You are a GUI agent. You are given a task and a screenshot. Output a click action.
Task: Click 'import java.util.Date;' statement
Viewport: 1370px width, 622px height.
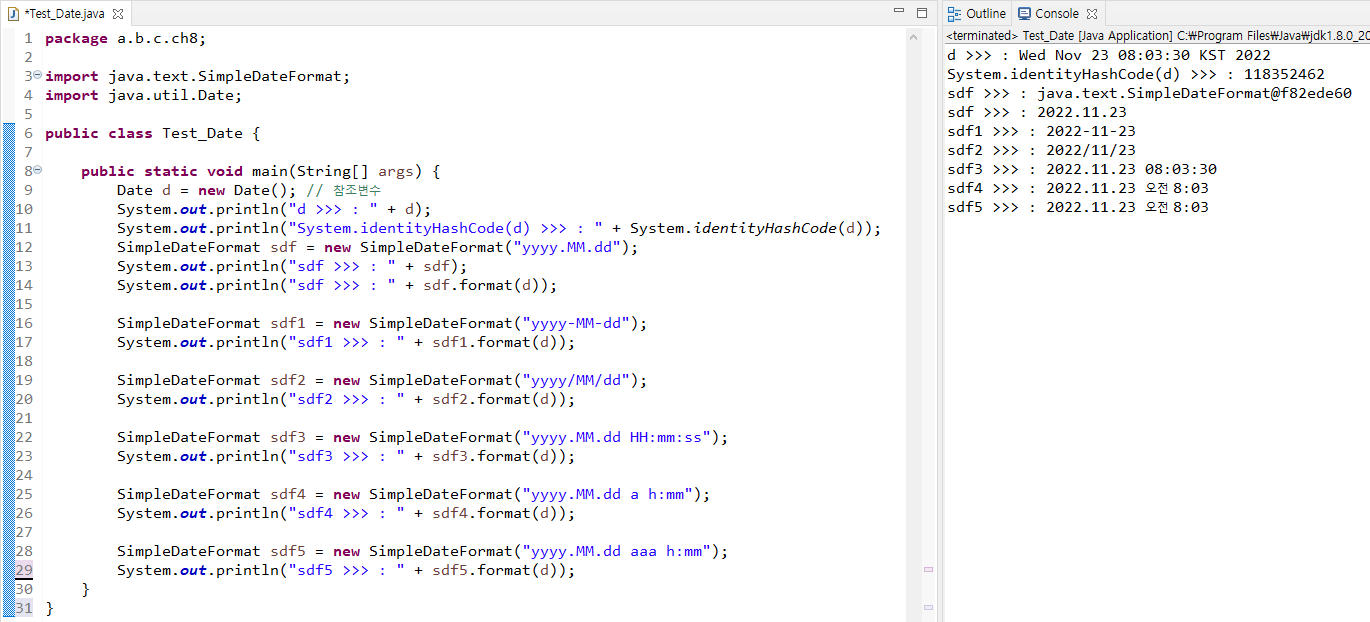click(x=144, y=95)
